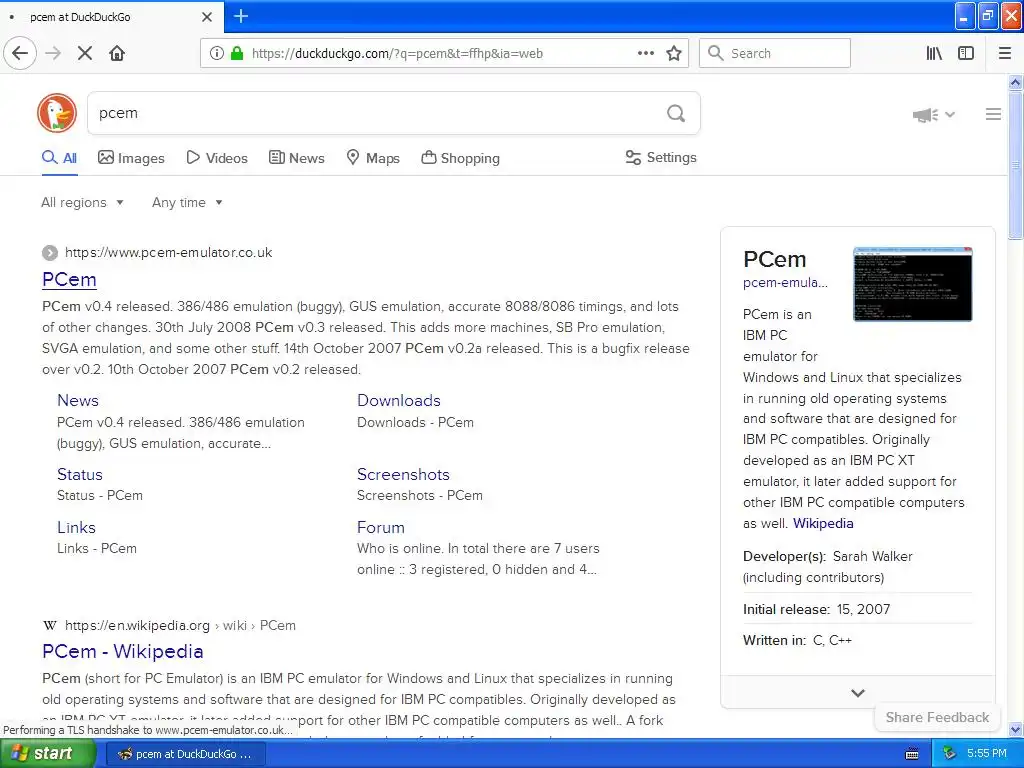Click 'Initial release: 15, 2007' text
Screen dimensions: 1024x768
click(x=816, y=609)
